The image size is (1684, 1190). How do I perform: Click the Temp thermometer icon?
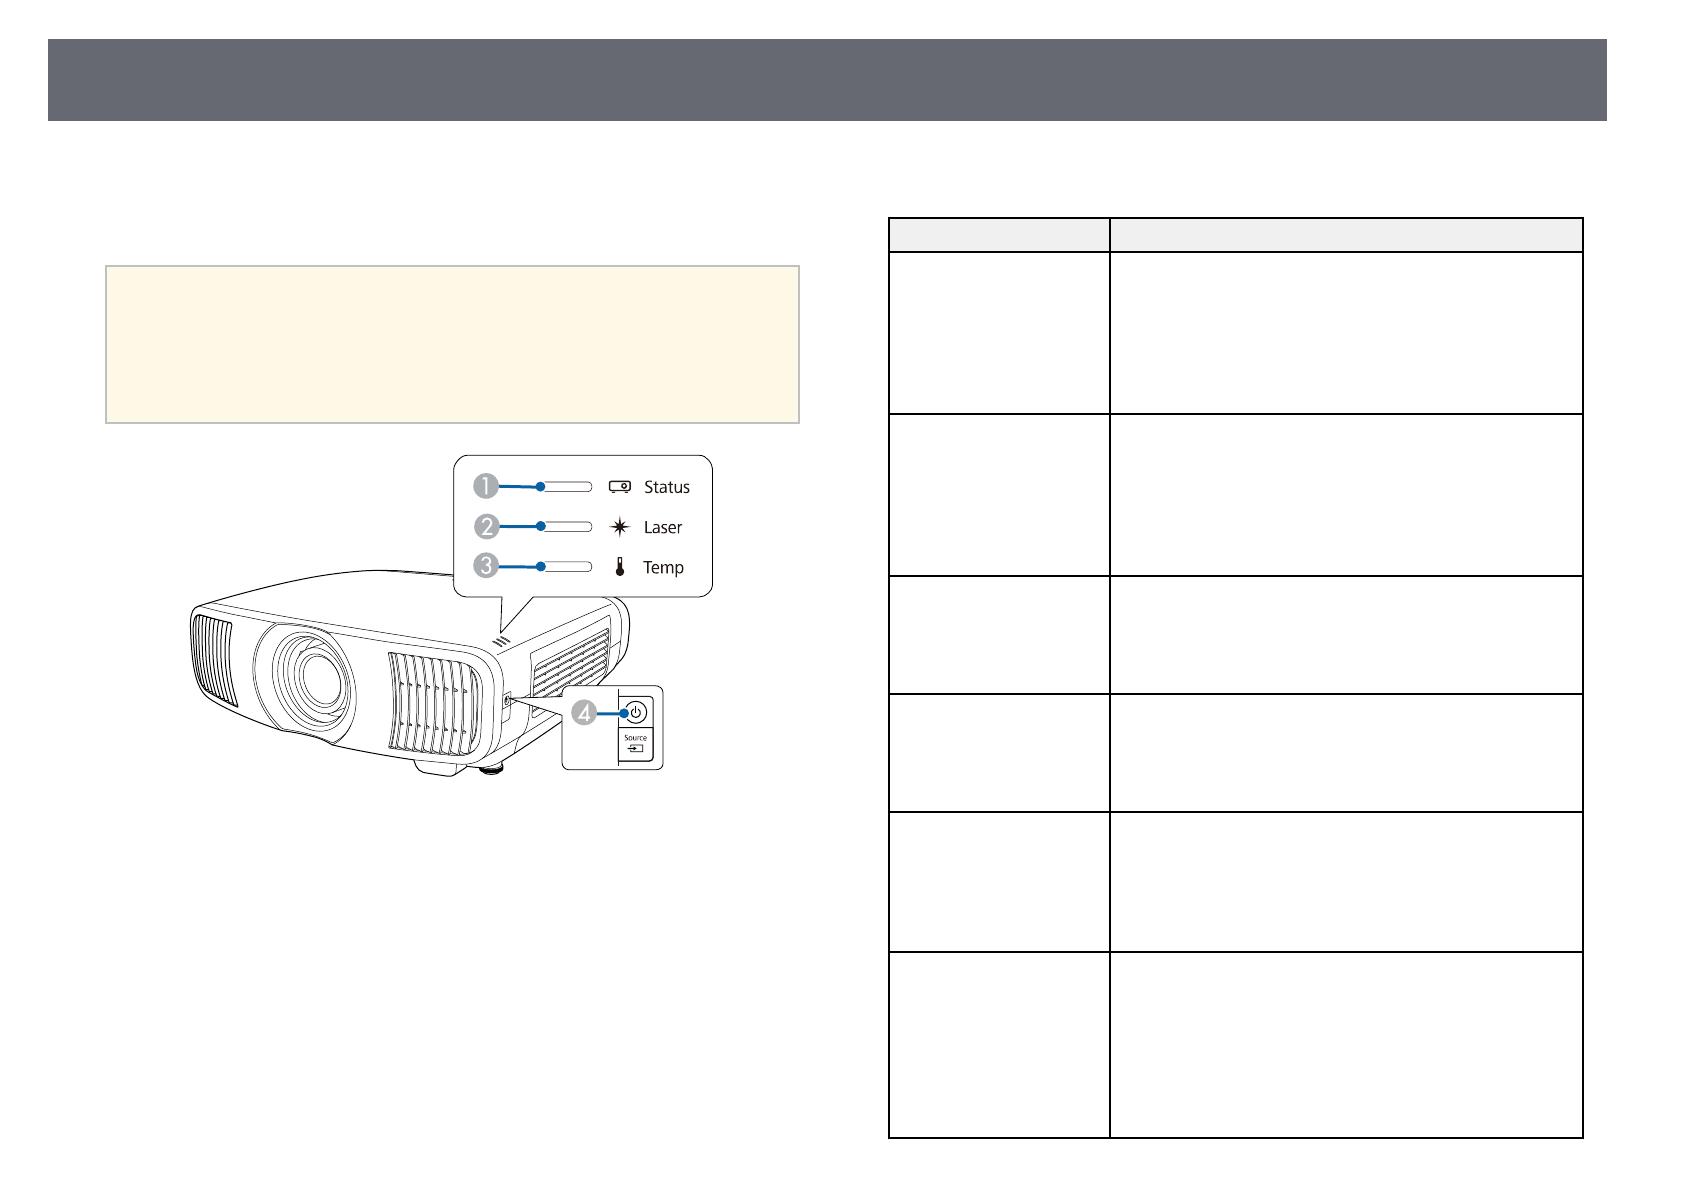(x=620, y=567)
